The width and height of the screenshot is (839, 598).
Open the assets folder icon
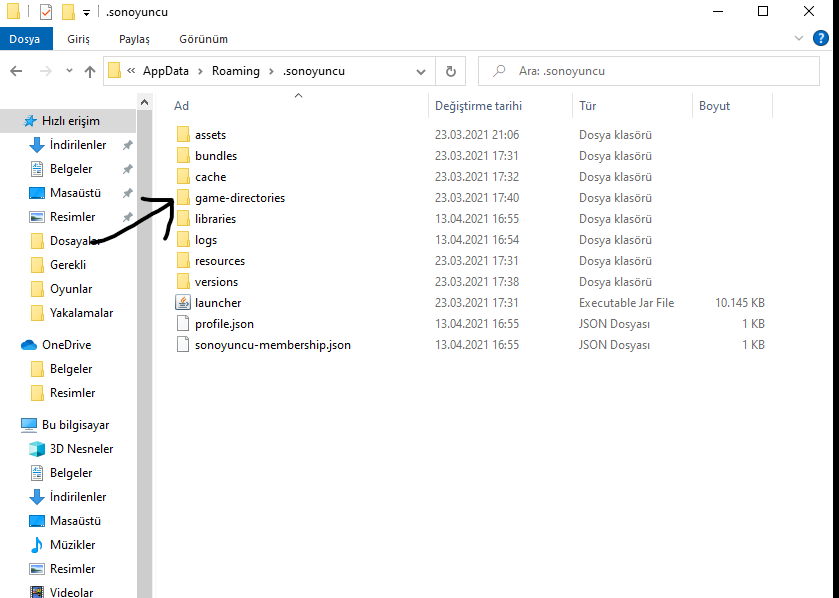click(183, 134)
